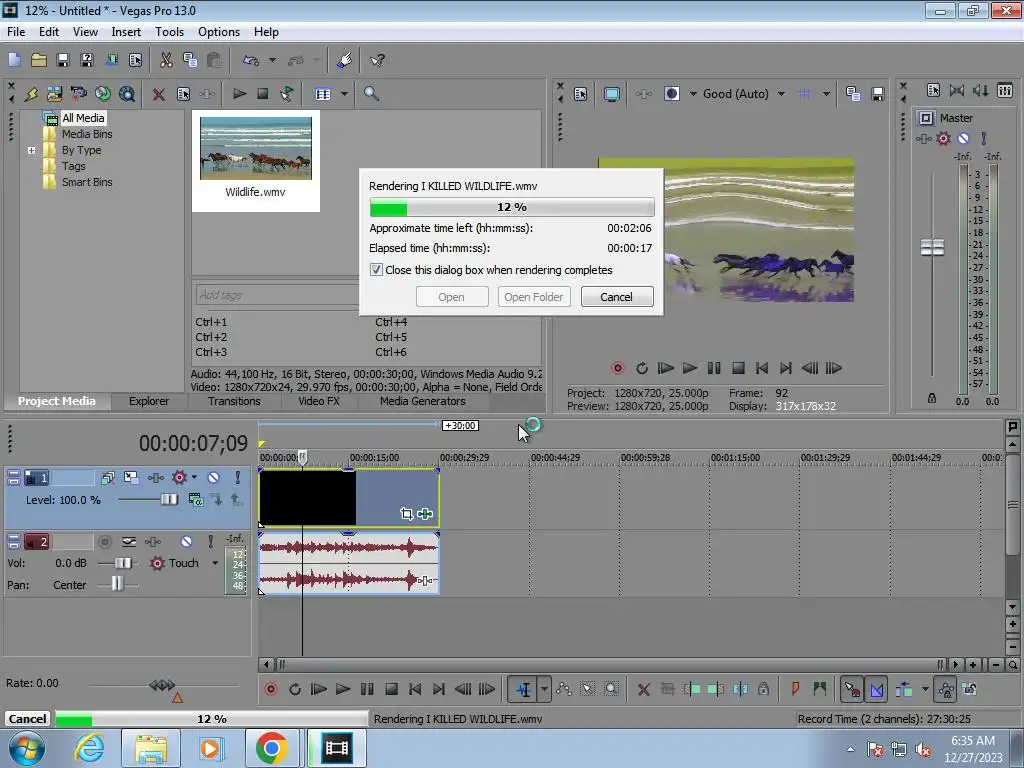1024x768 pixels.
Task: Select the Media Bins folder
Action: (x=87, y=134)
